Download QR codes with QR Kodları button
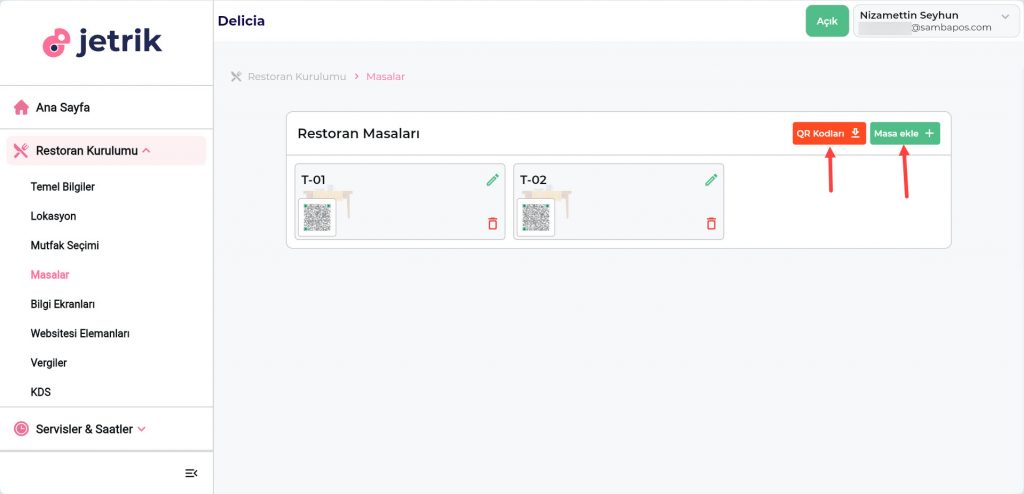 [x=828, y=134]
